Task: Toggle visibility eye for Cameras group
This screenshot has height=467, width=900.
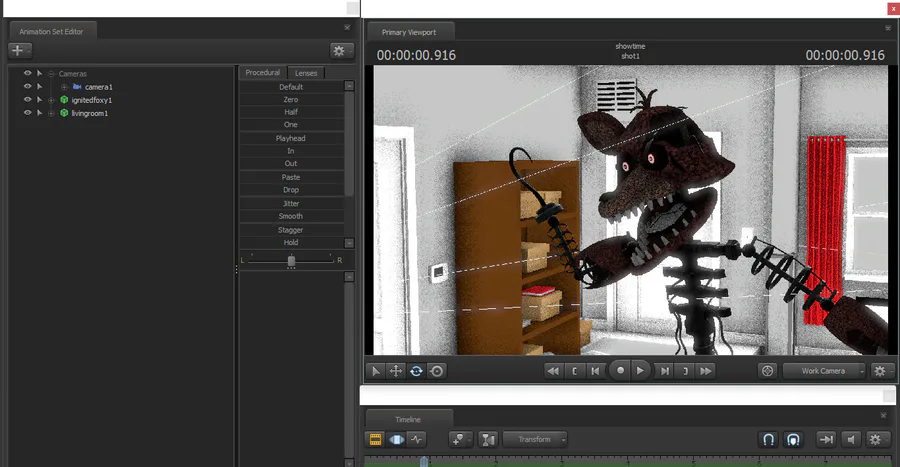Action: (27, 73)
